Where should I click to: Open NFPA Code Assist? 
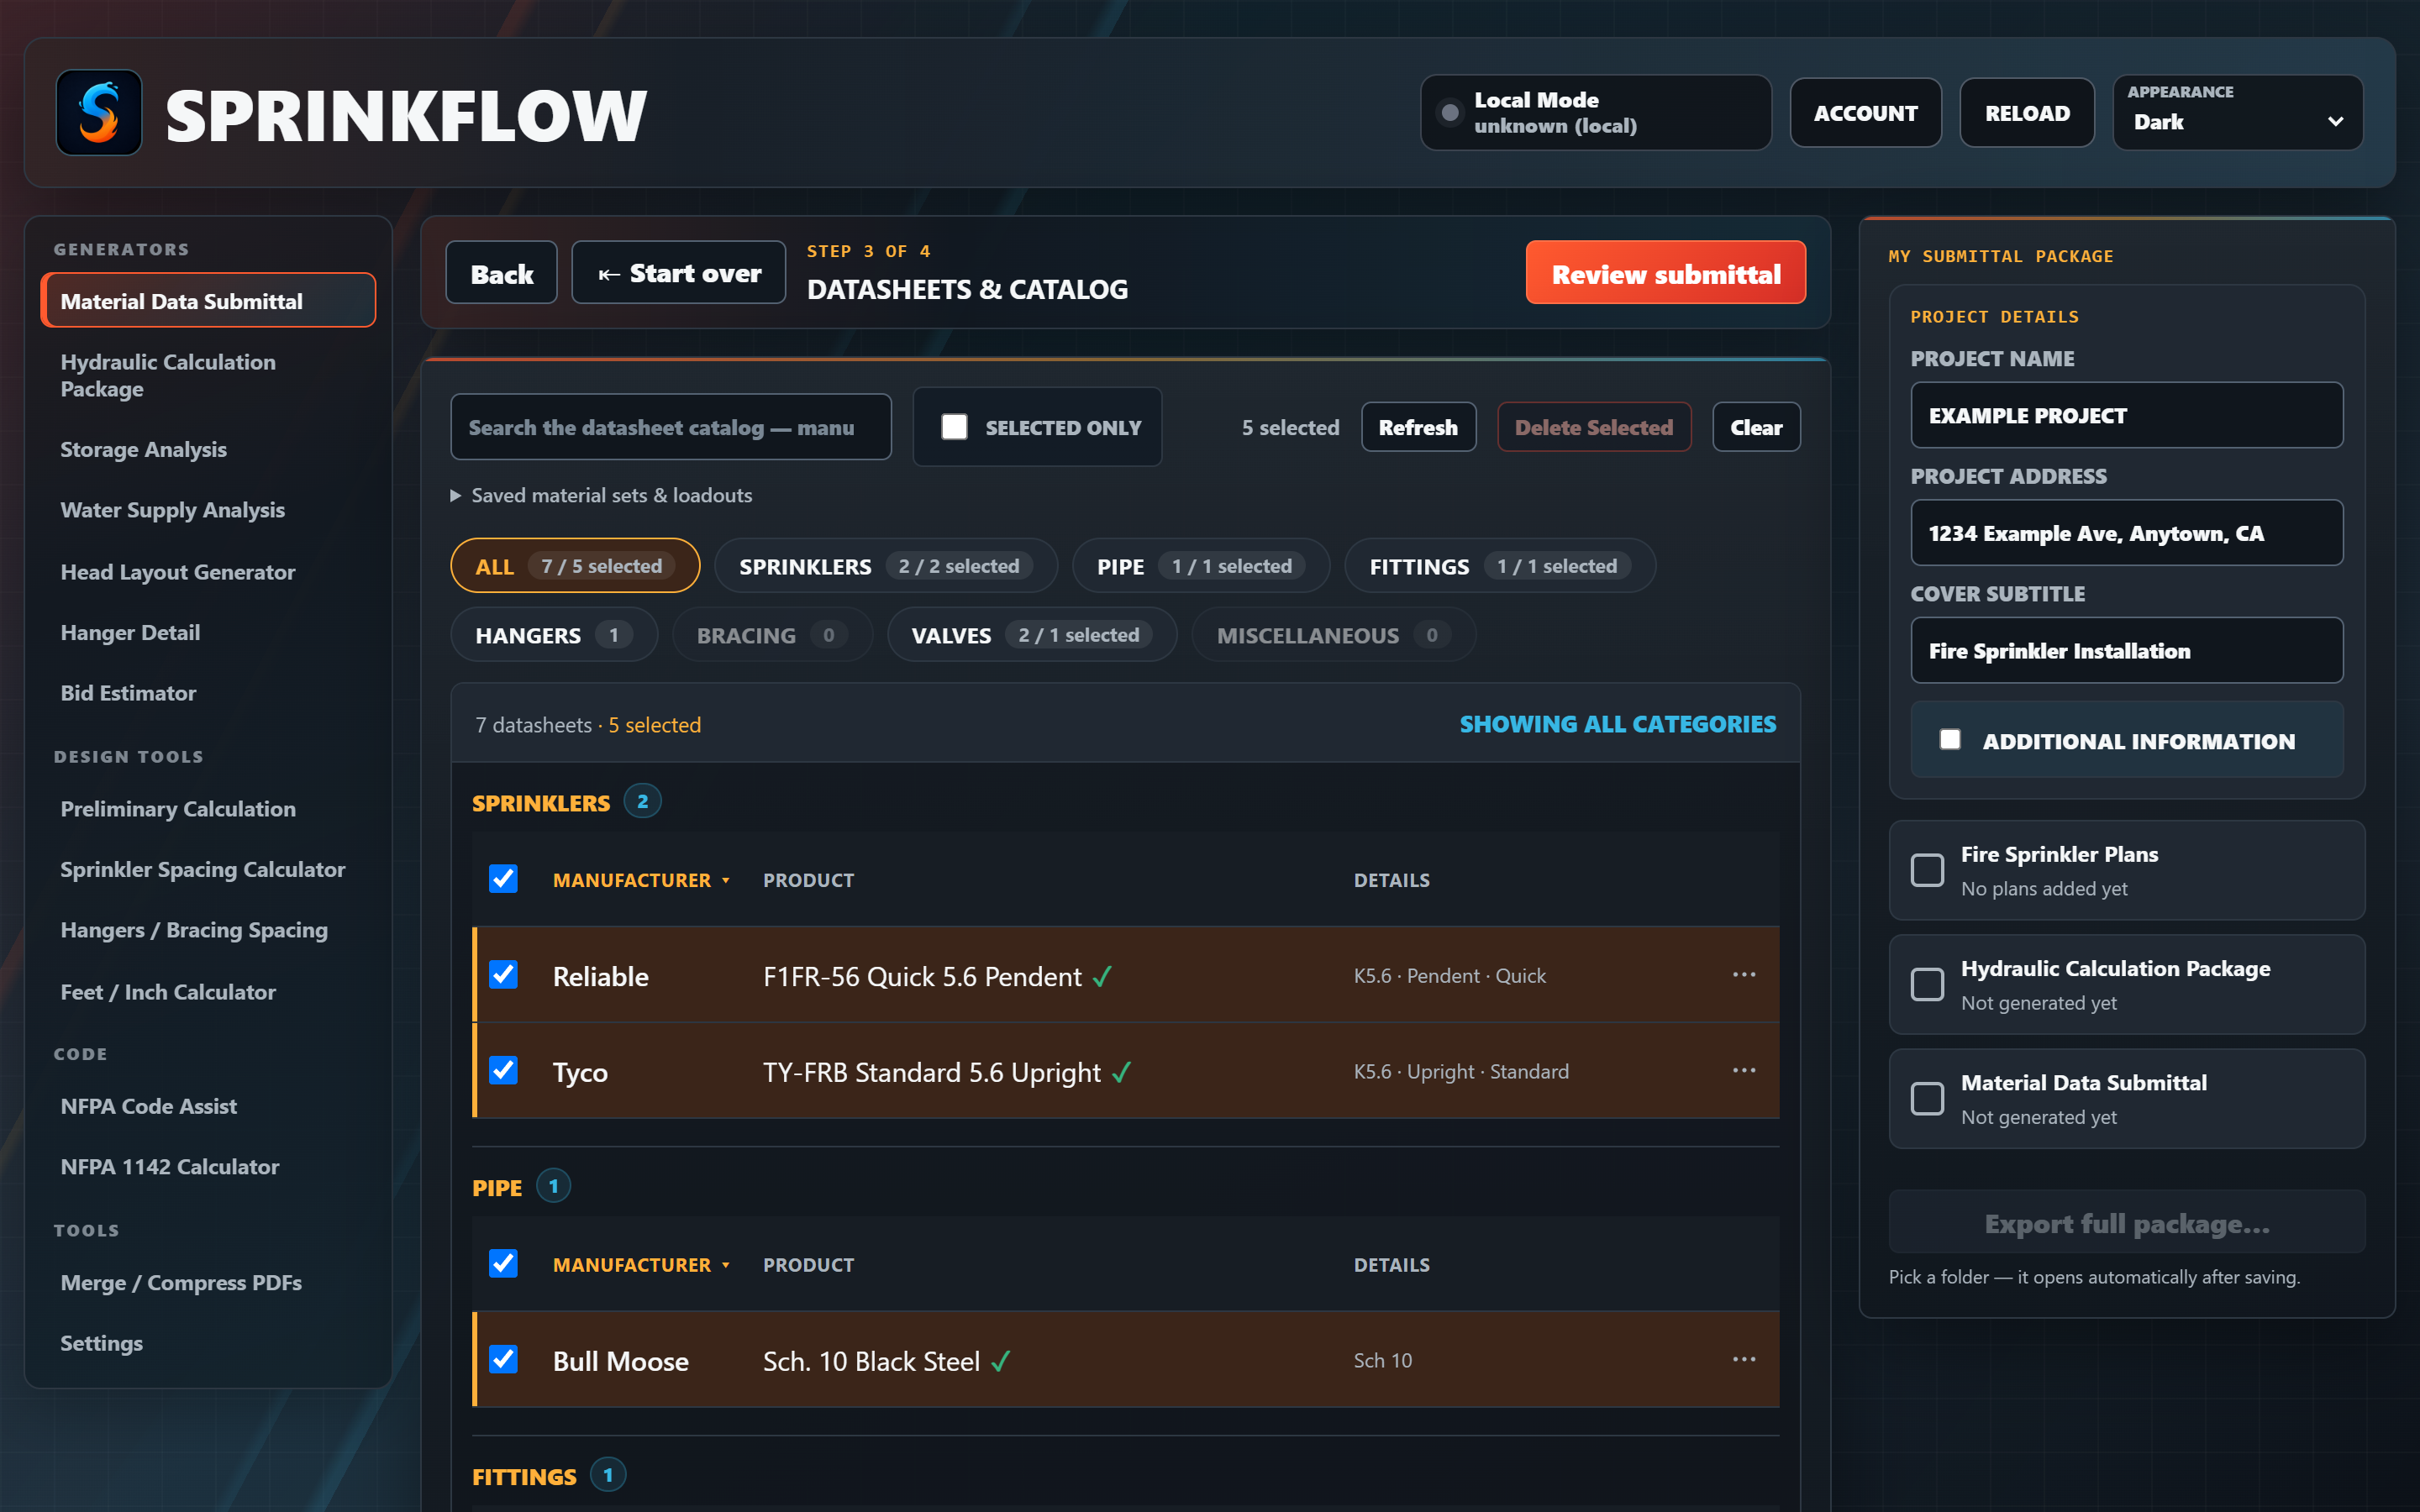point(208,1106)
